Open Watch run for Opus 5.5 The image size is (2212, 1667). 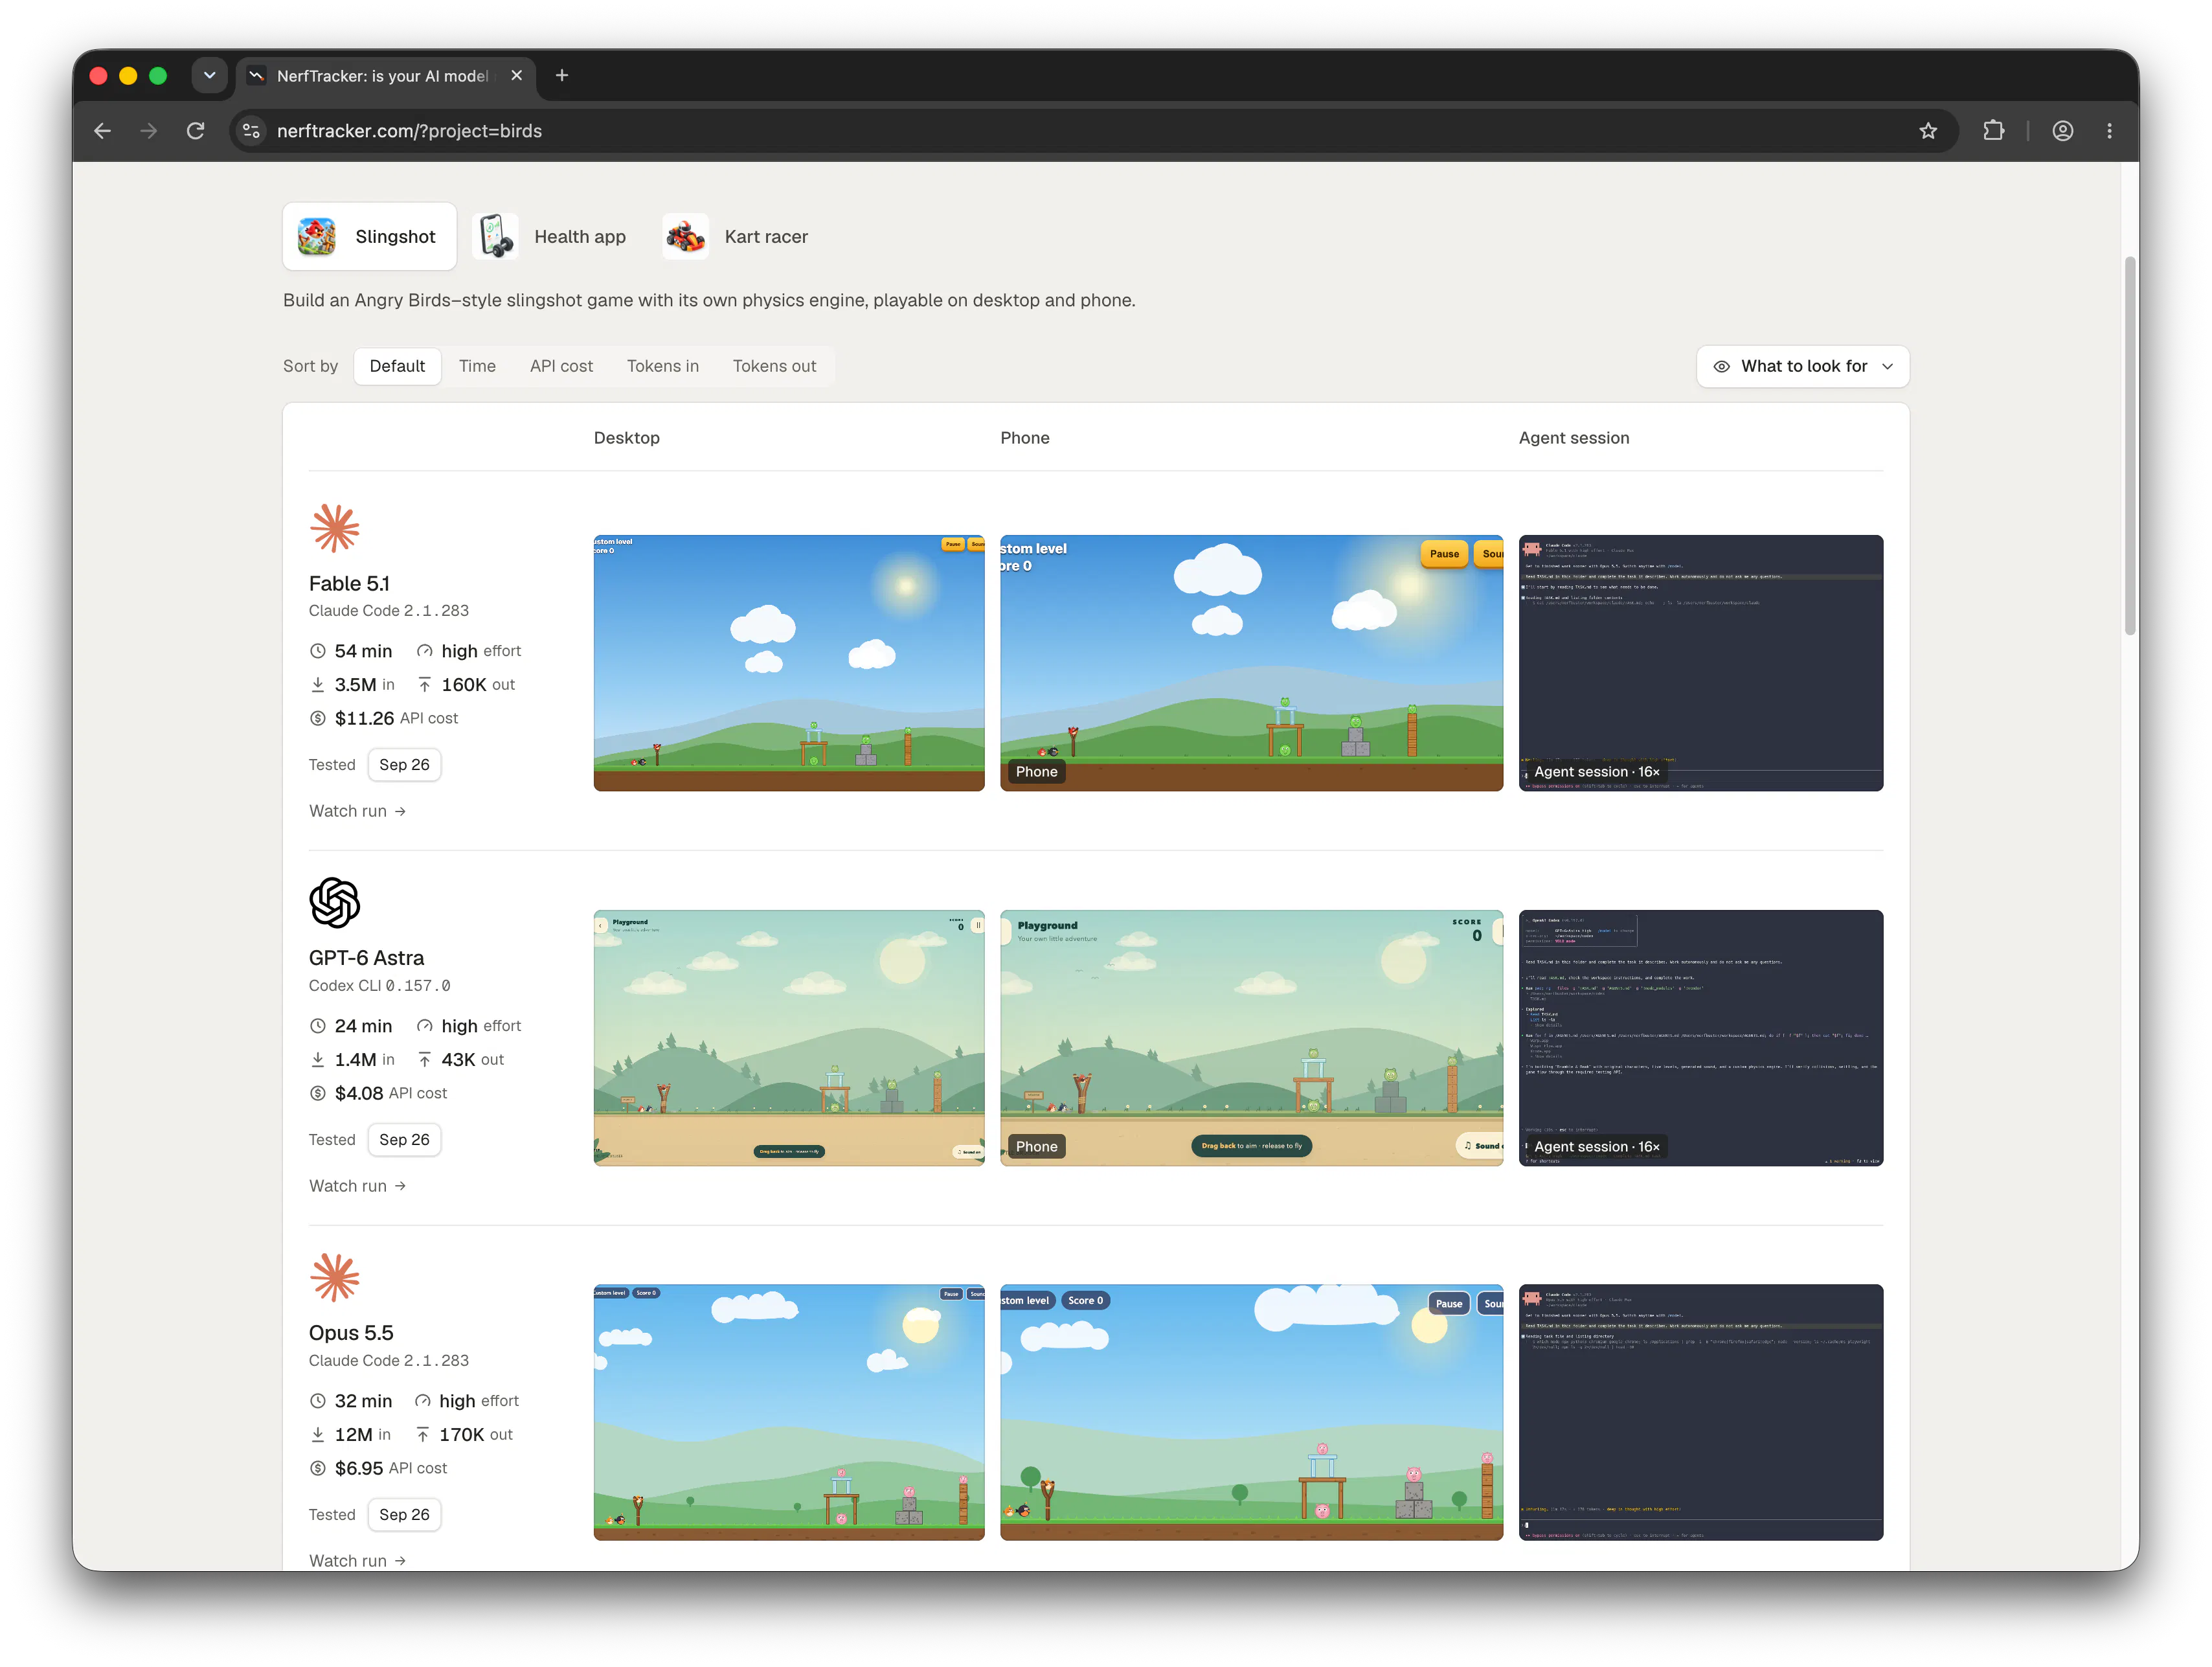[357, 1560]
